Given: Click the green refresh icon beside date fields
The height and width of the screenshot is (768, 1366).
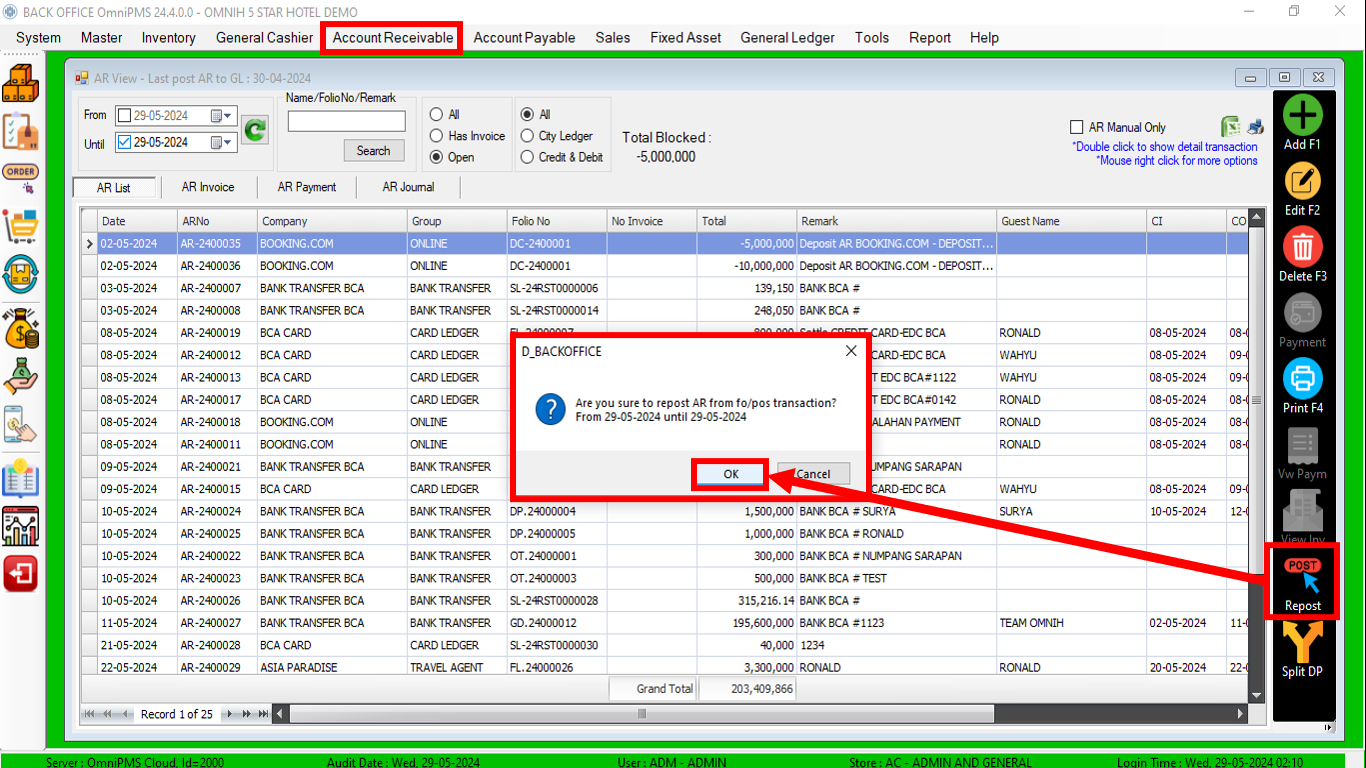Looking at the screenshot, I should 256,130.
